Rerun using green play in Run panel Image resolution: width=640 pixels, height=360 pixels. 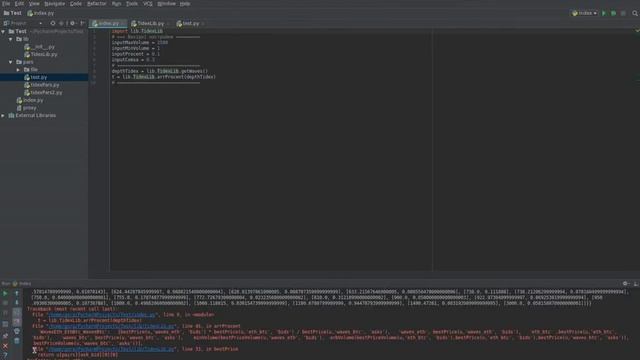coord(5,293)
